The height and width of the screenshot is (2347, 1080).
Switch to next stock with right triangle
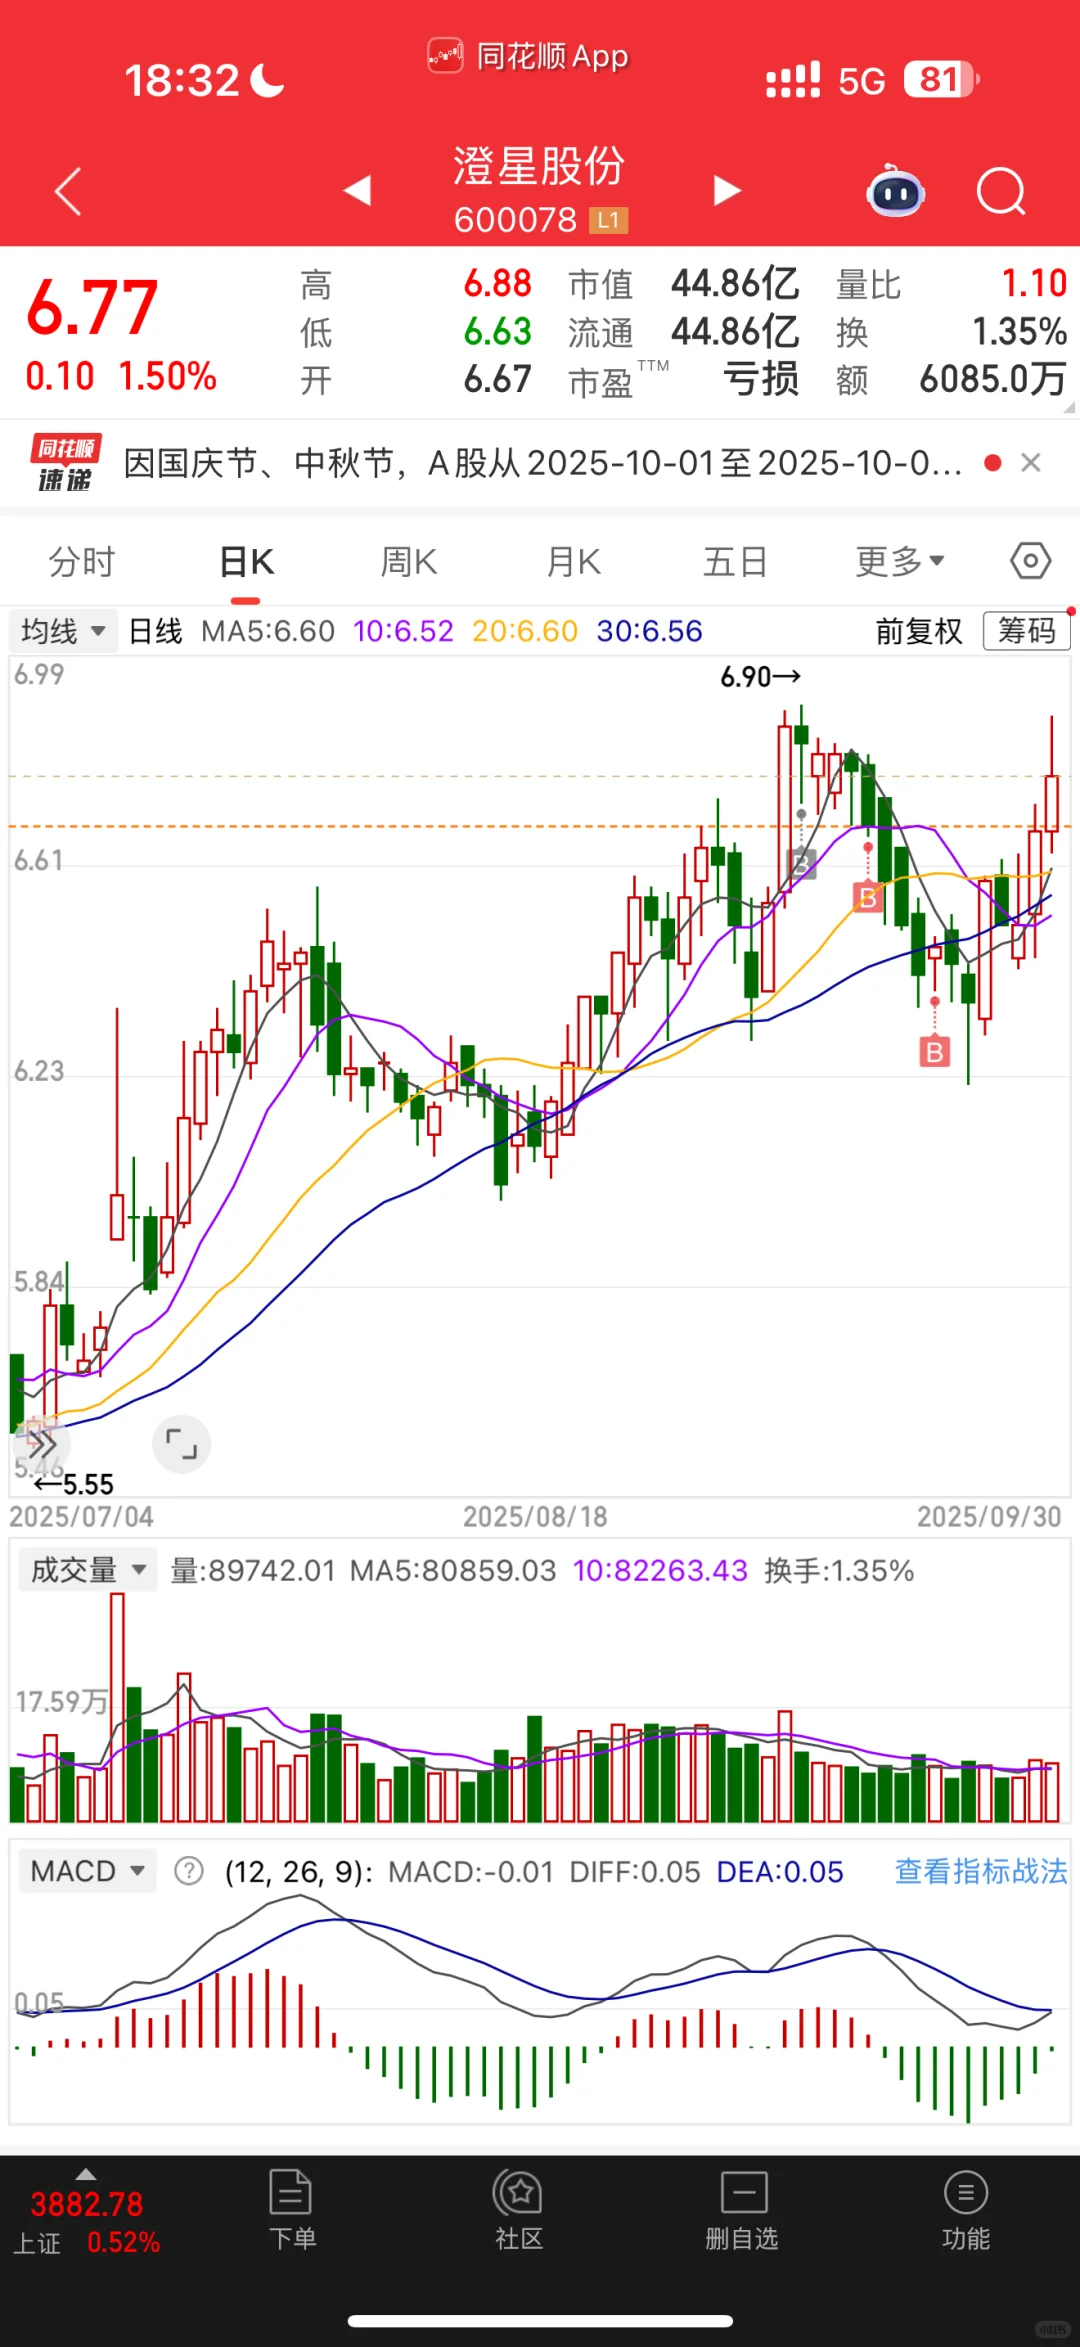point(726,190)
